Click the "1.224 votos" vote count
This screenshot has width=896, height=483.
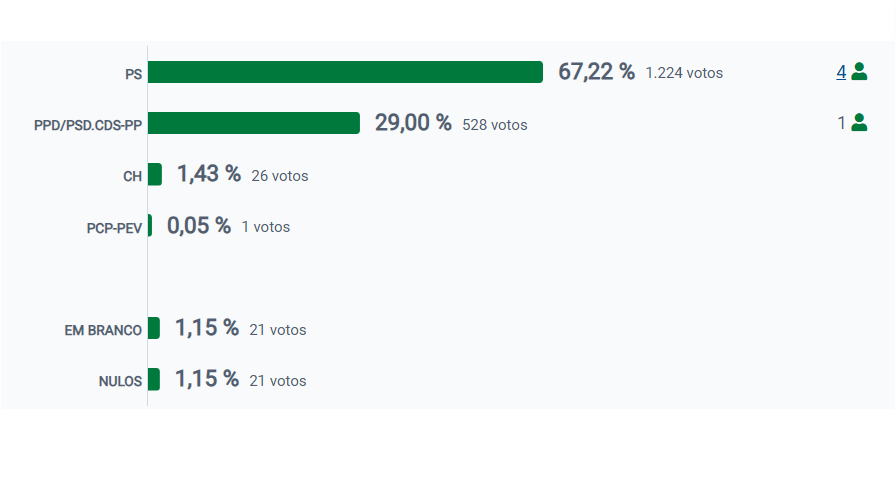click(684, 73)
